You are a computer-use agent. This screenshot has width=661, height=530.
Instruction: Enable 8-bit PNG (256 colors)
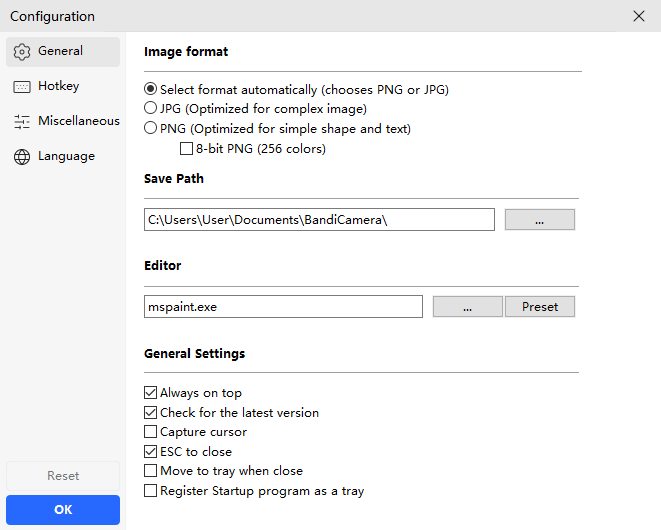click(x=186, y=149)
